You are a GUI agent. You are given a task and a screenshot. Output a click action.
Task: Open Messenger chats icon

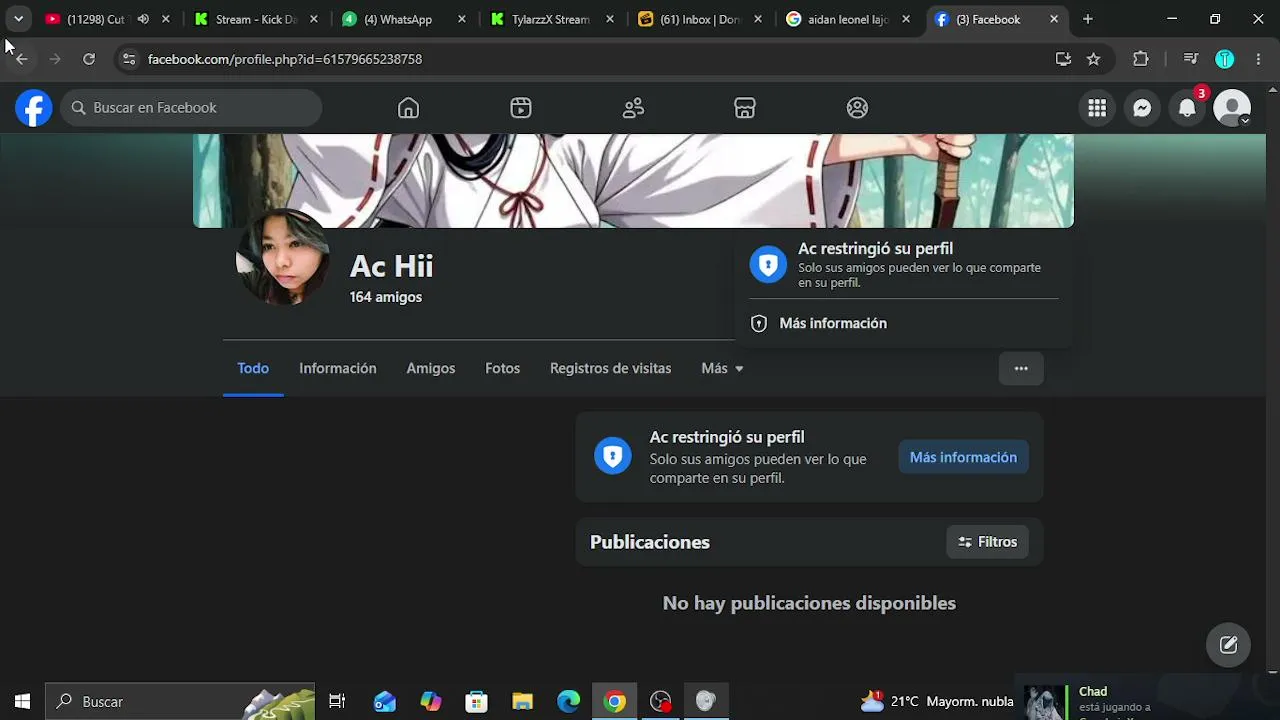tap(1142, 108)
